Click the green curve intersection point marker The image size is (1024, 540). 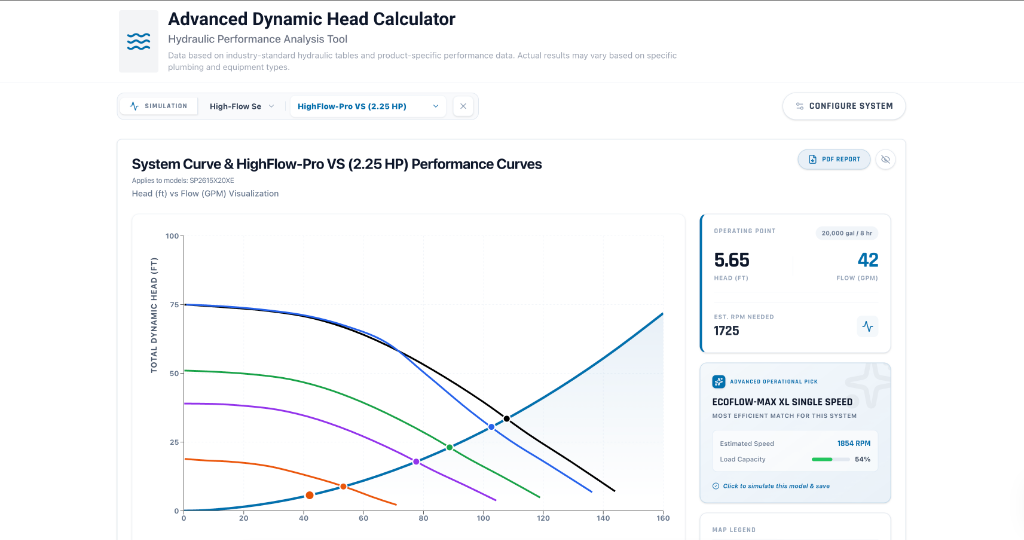pyautogui.click(x=449, y=447)
